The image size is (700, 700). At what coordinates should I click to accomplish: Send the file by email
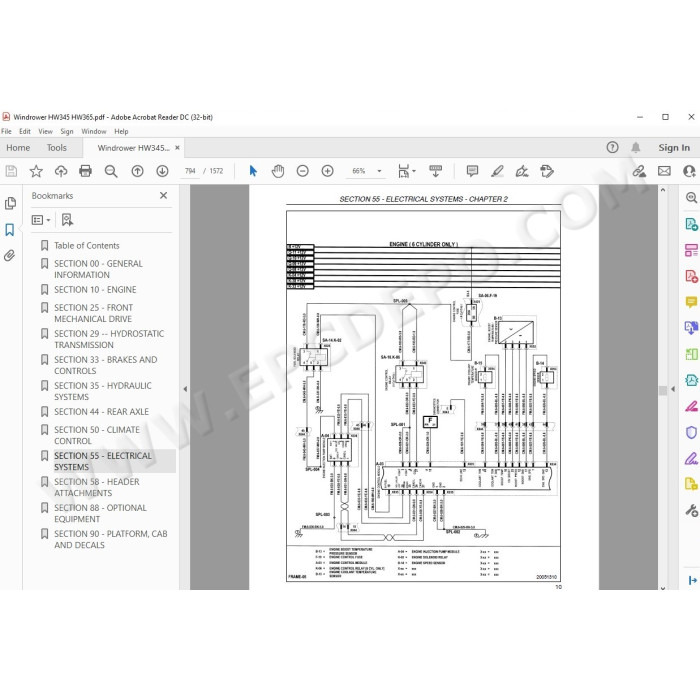664,171
